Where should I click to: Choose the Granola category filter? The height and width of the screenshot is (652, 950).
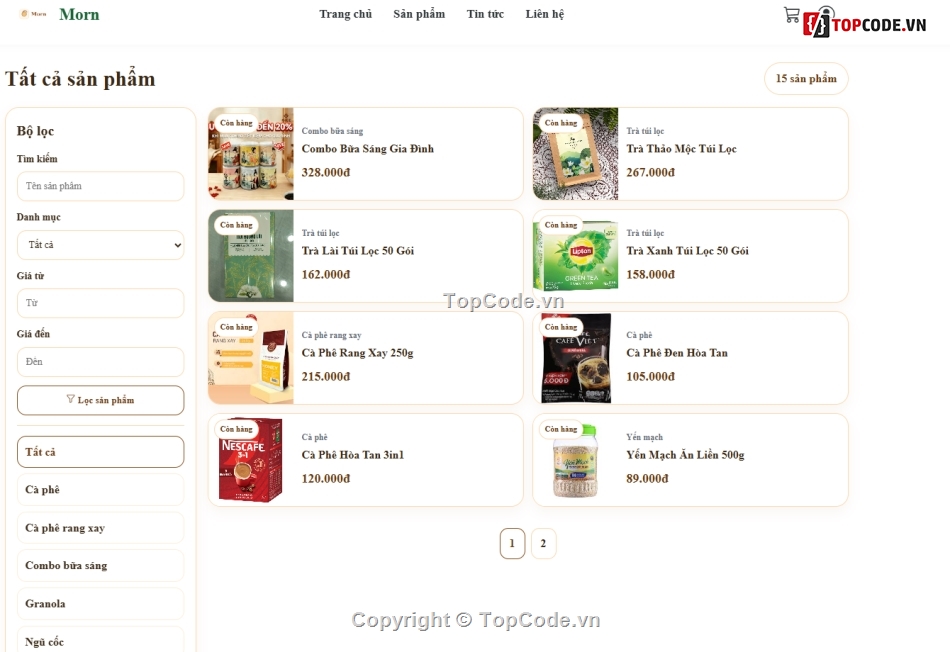click(x=101, y=604)
